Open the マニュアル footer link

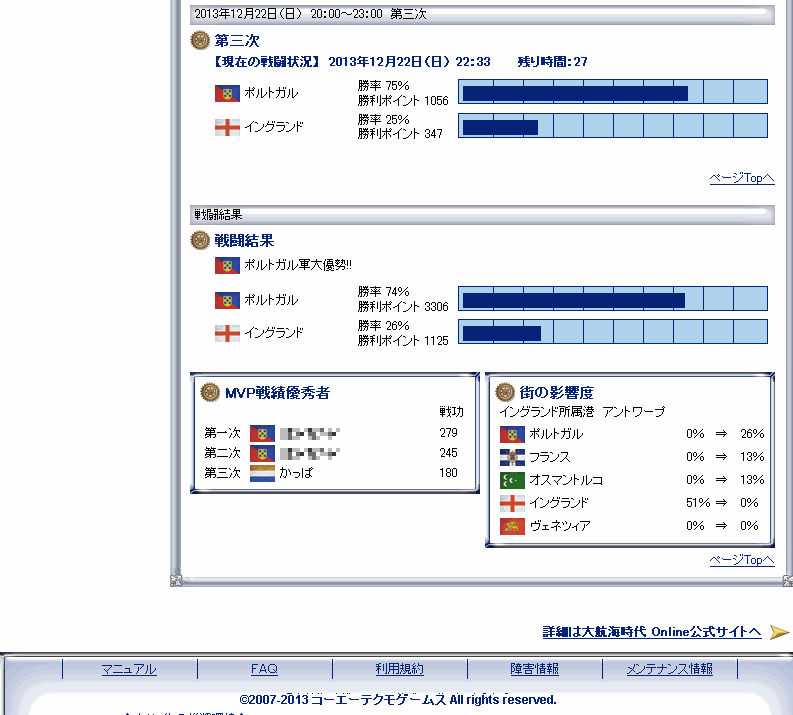(x=129, y=669)
